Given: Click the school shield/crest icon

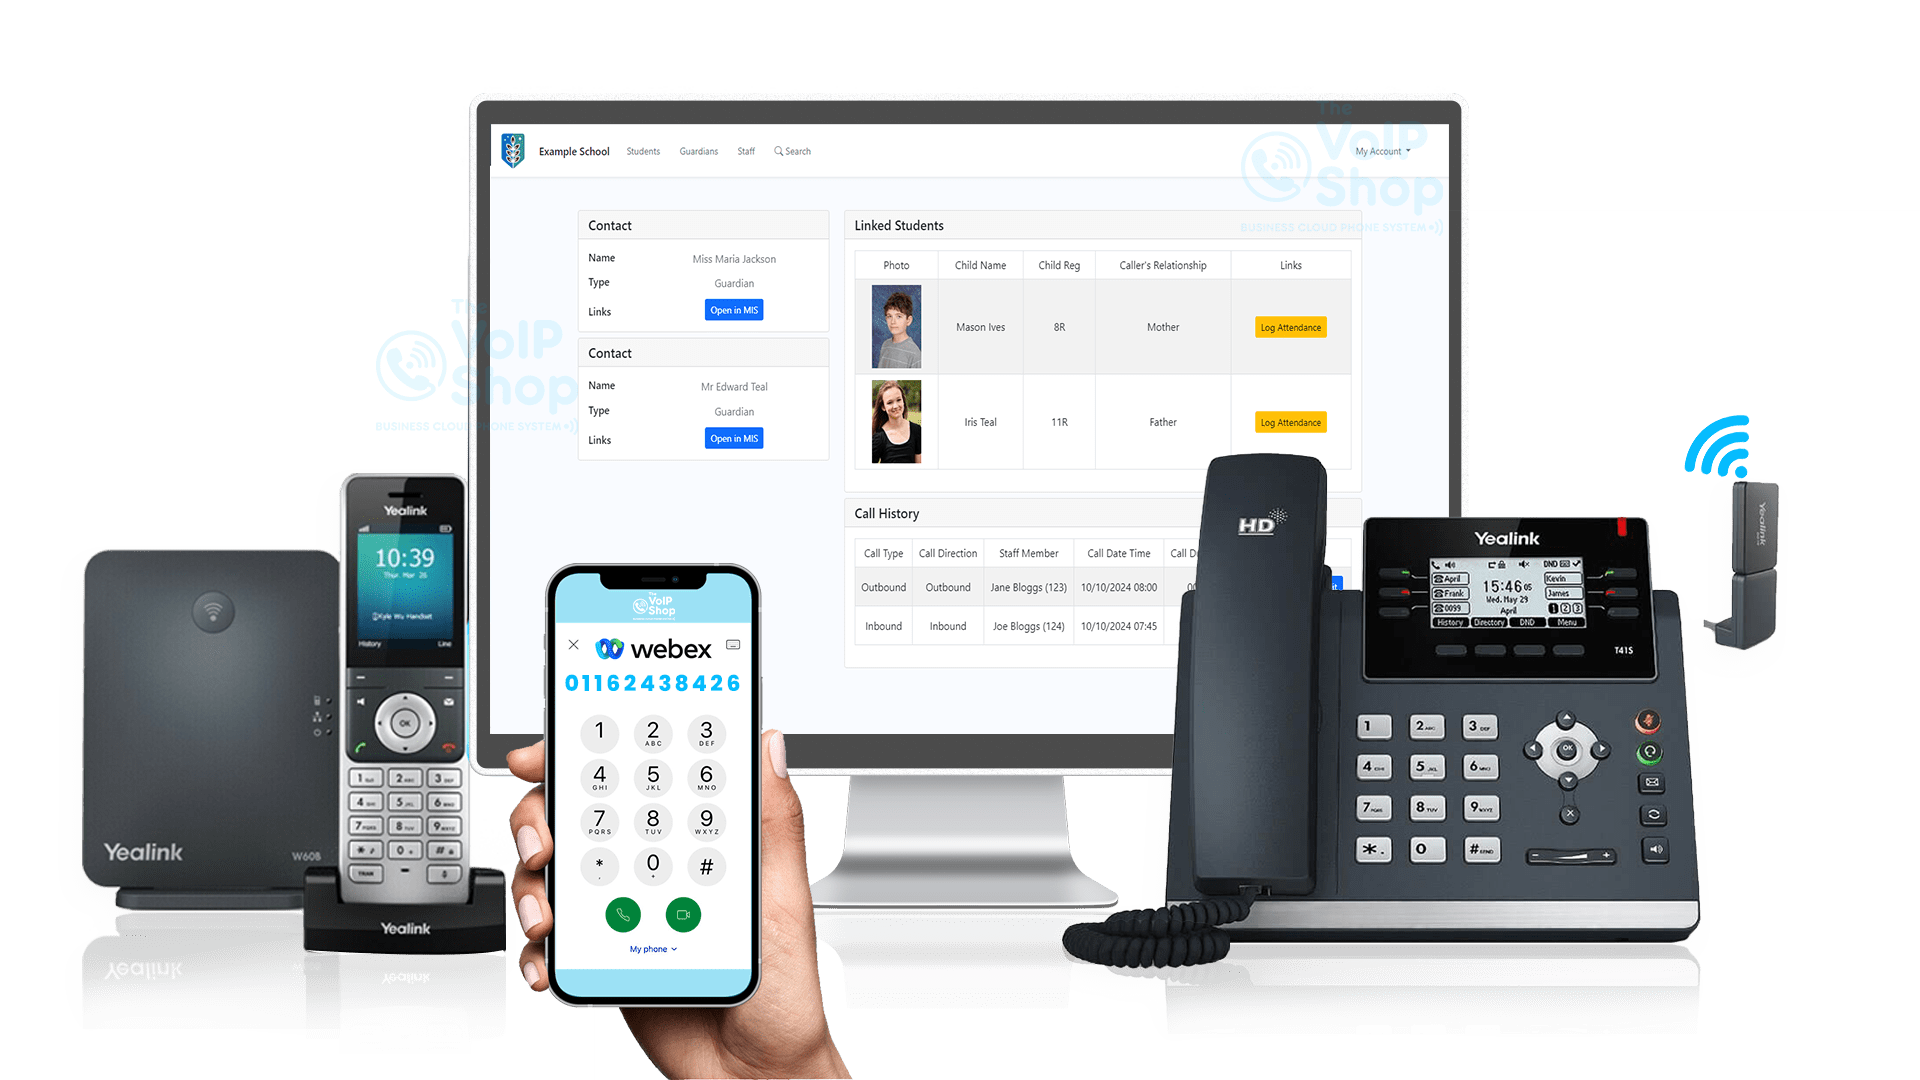Looking at the screenshot, I should pos(514,149).
